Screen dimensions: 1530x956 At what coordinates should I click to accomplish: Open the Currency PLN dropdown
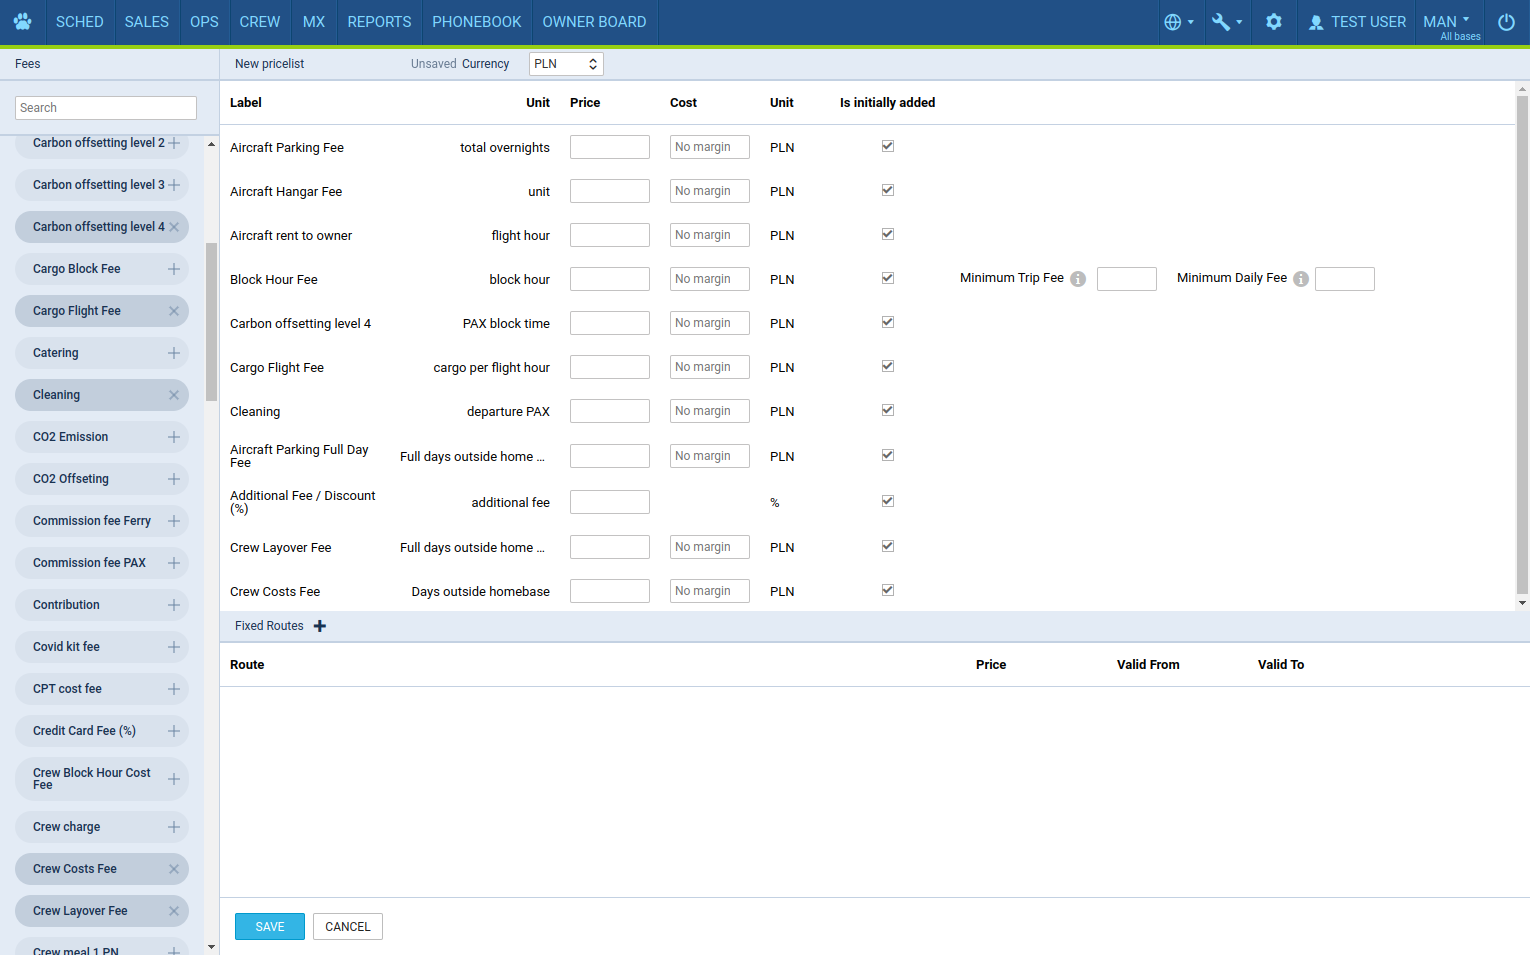point(565,64)
